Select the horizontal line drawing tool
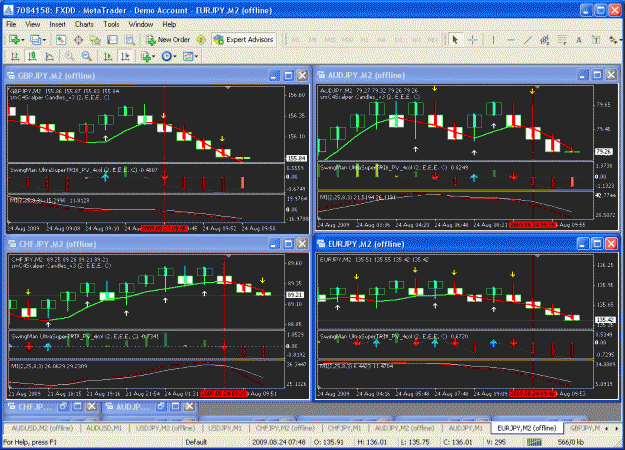 (510, 39)
